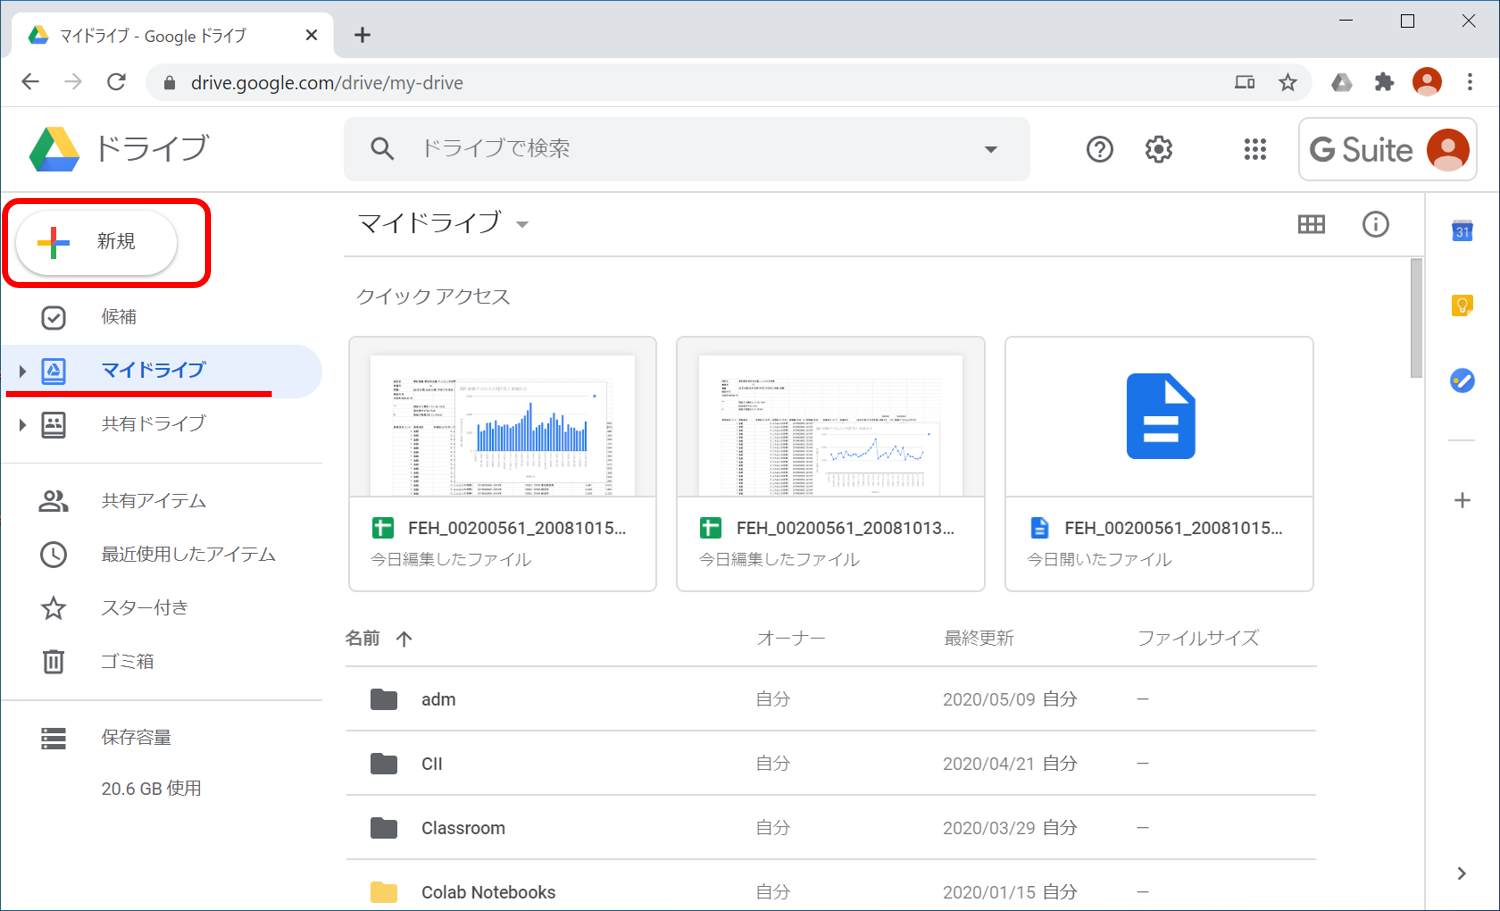Open Google Calendar side panel icon

coord(1462,231)
